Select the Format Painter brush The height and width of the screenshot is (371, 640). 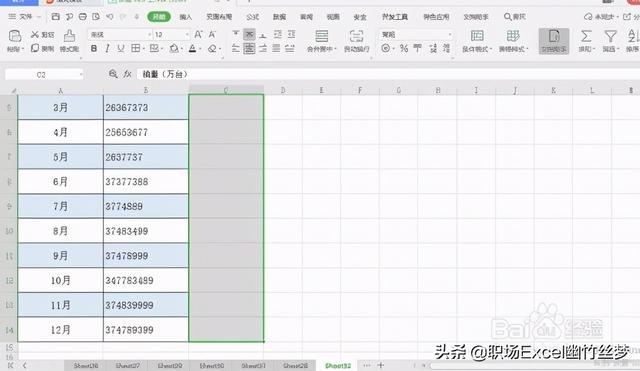69,36
